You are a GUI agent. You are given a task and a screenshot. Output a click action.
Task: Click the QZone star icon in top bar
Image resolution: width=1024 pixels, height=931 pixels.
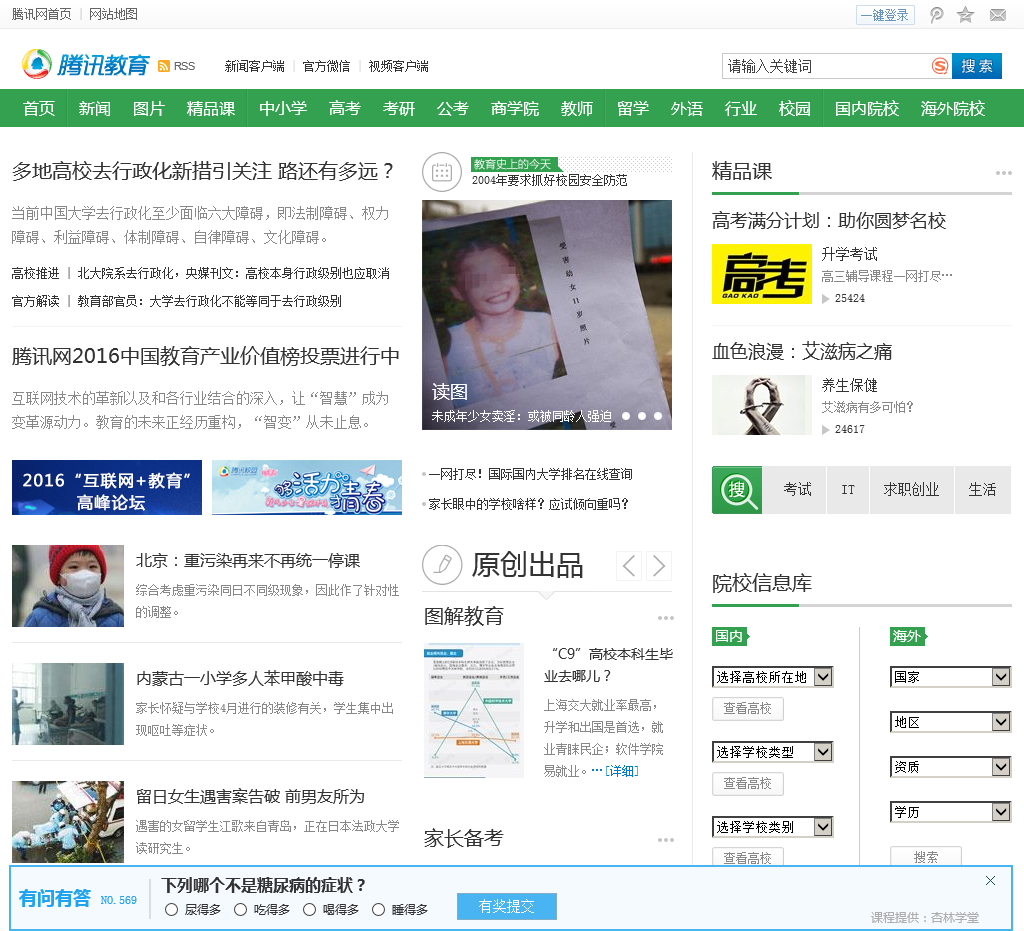965,14
